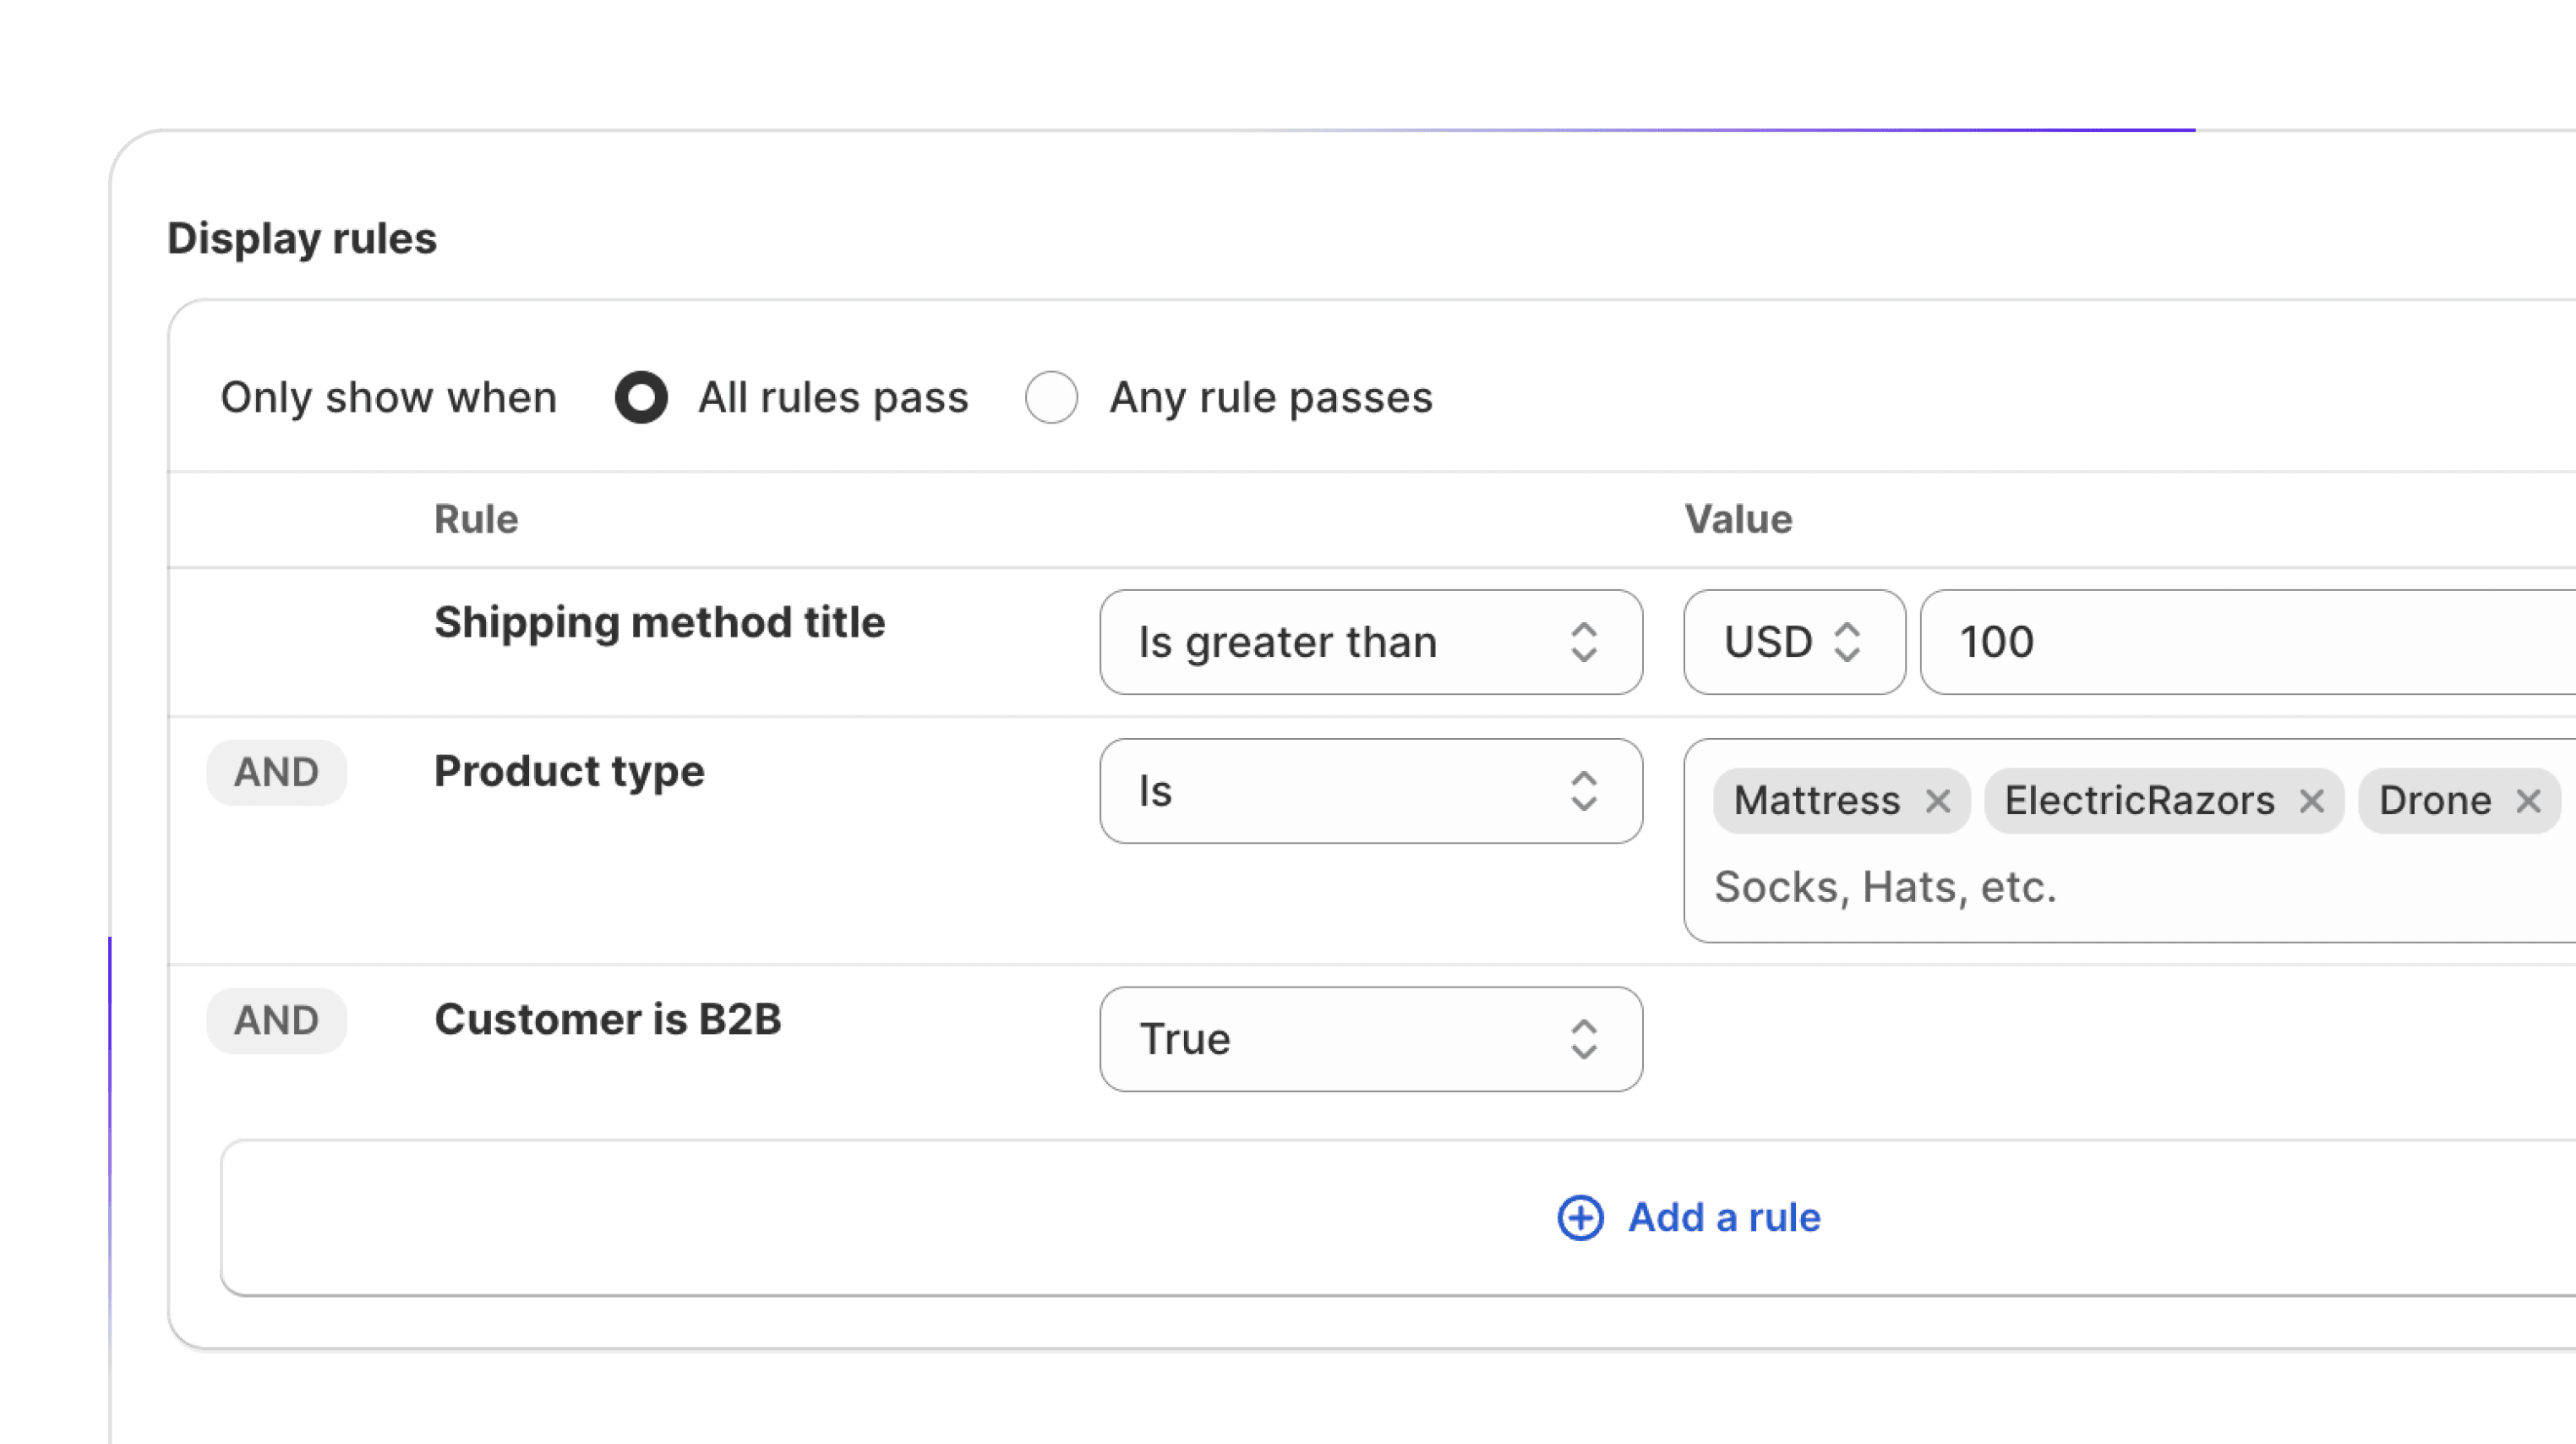Viewport: 2576px width, 1444px height.
Task: Click the amount field containing 100
Action: [2248, 642]
